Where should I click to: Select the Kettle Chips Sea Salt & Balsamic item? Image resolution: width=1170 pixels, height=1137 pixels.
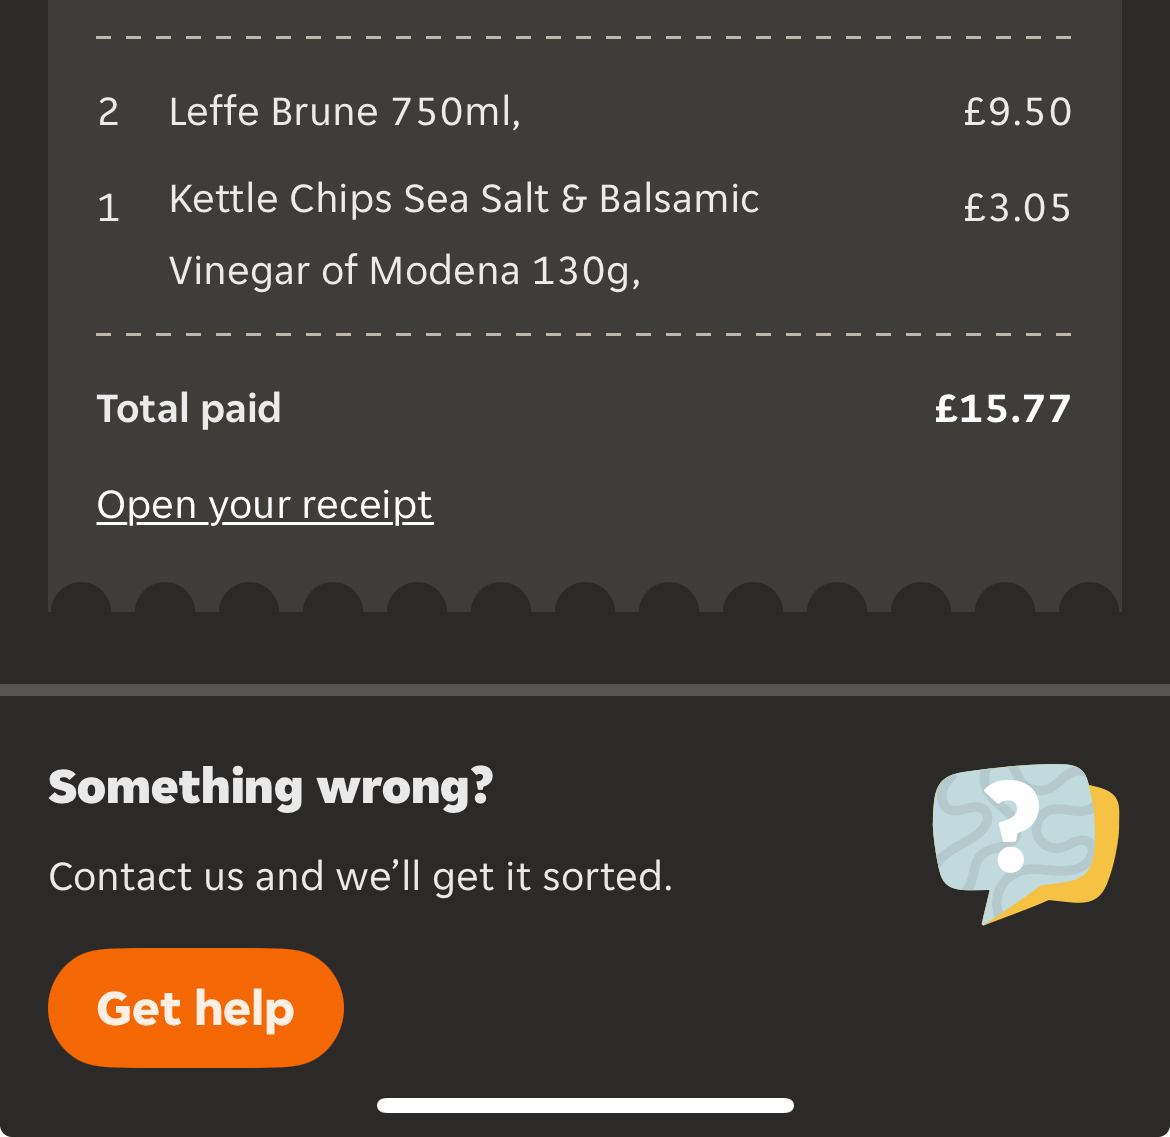pos(464,198)
